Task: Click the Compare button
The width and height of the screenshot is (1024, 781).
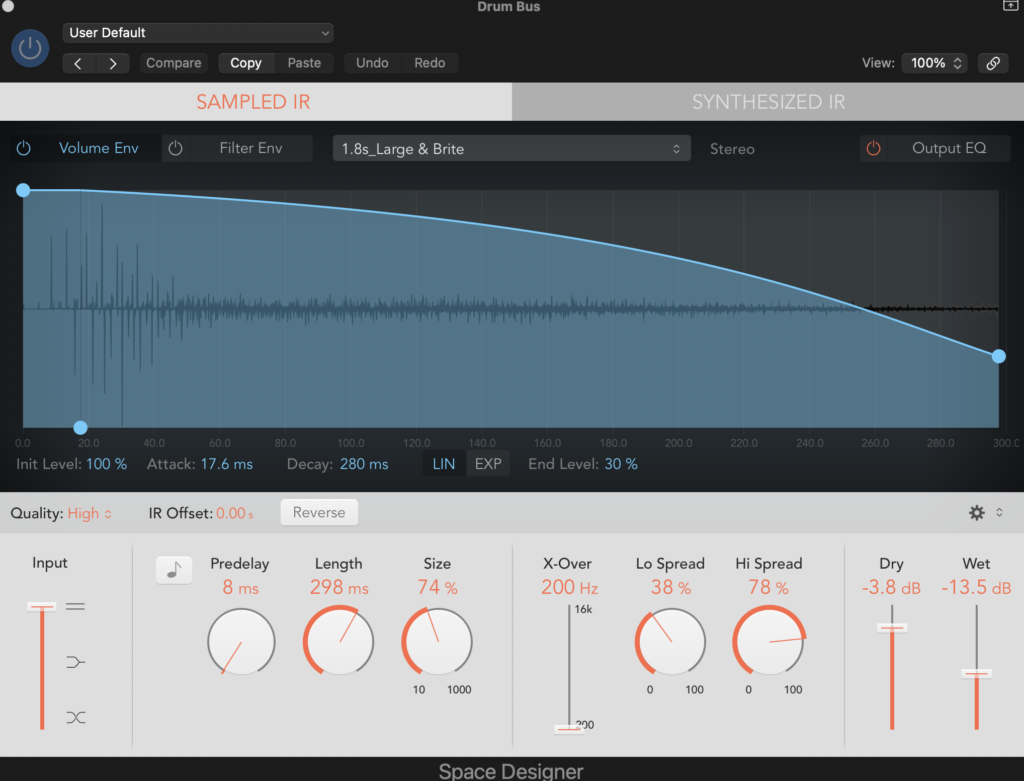Action: click(x=173, y=63)
